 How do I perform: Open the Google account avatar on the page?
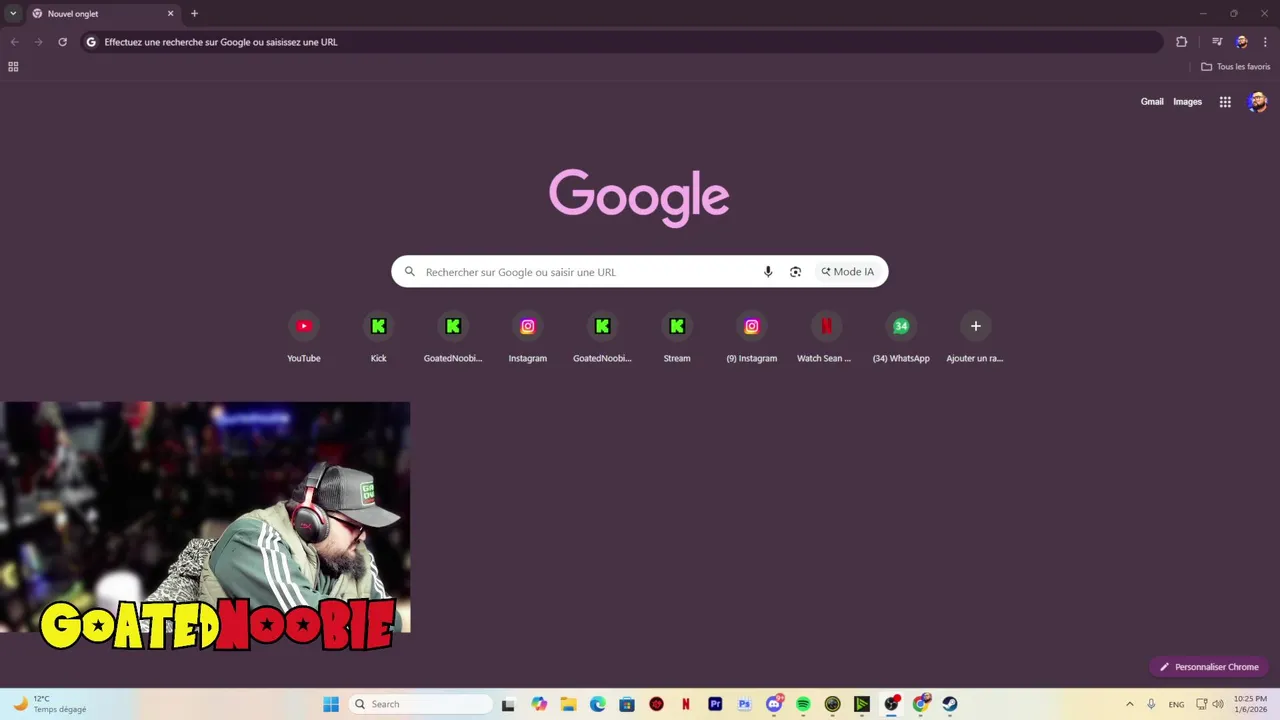point(1257,102)
